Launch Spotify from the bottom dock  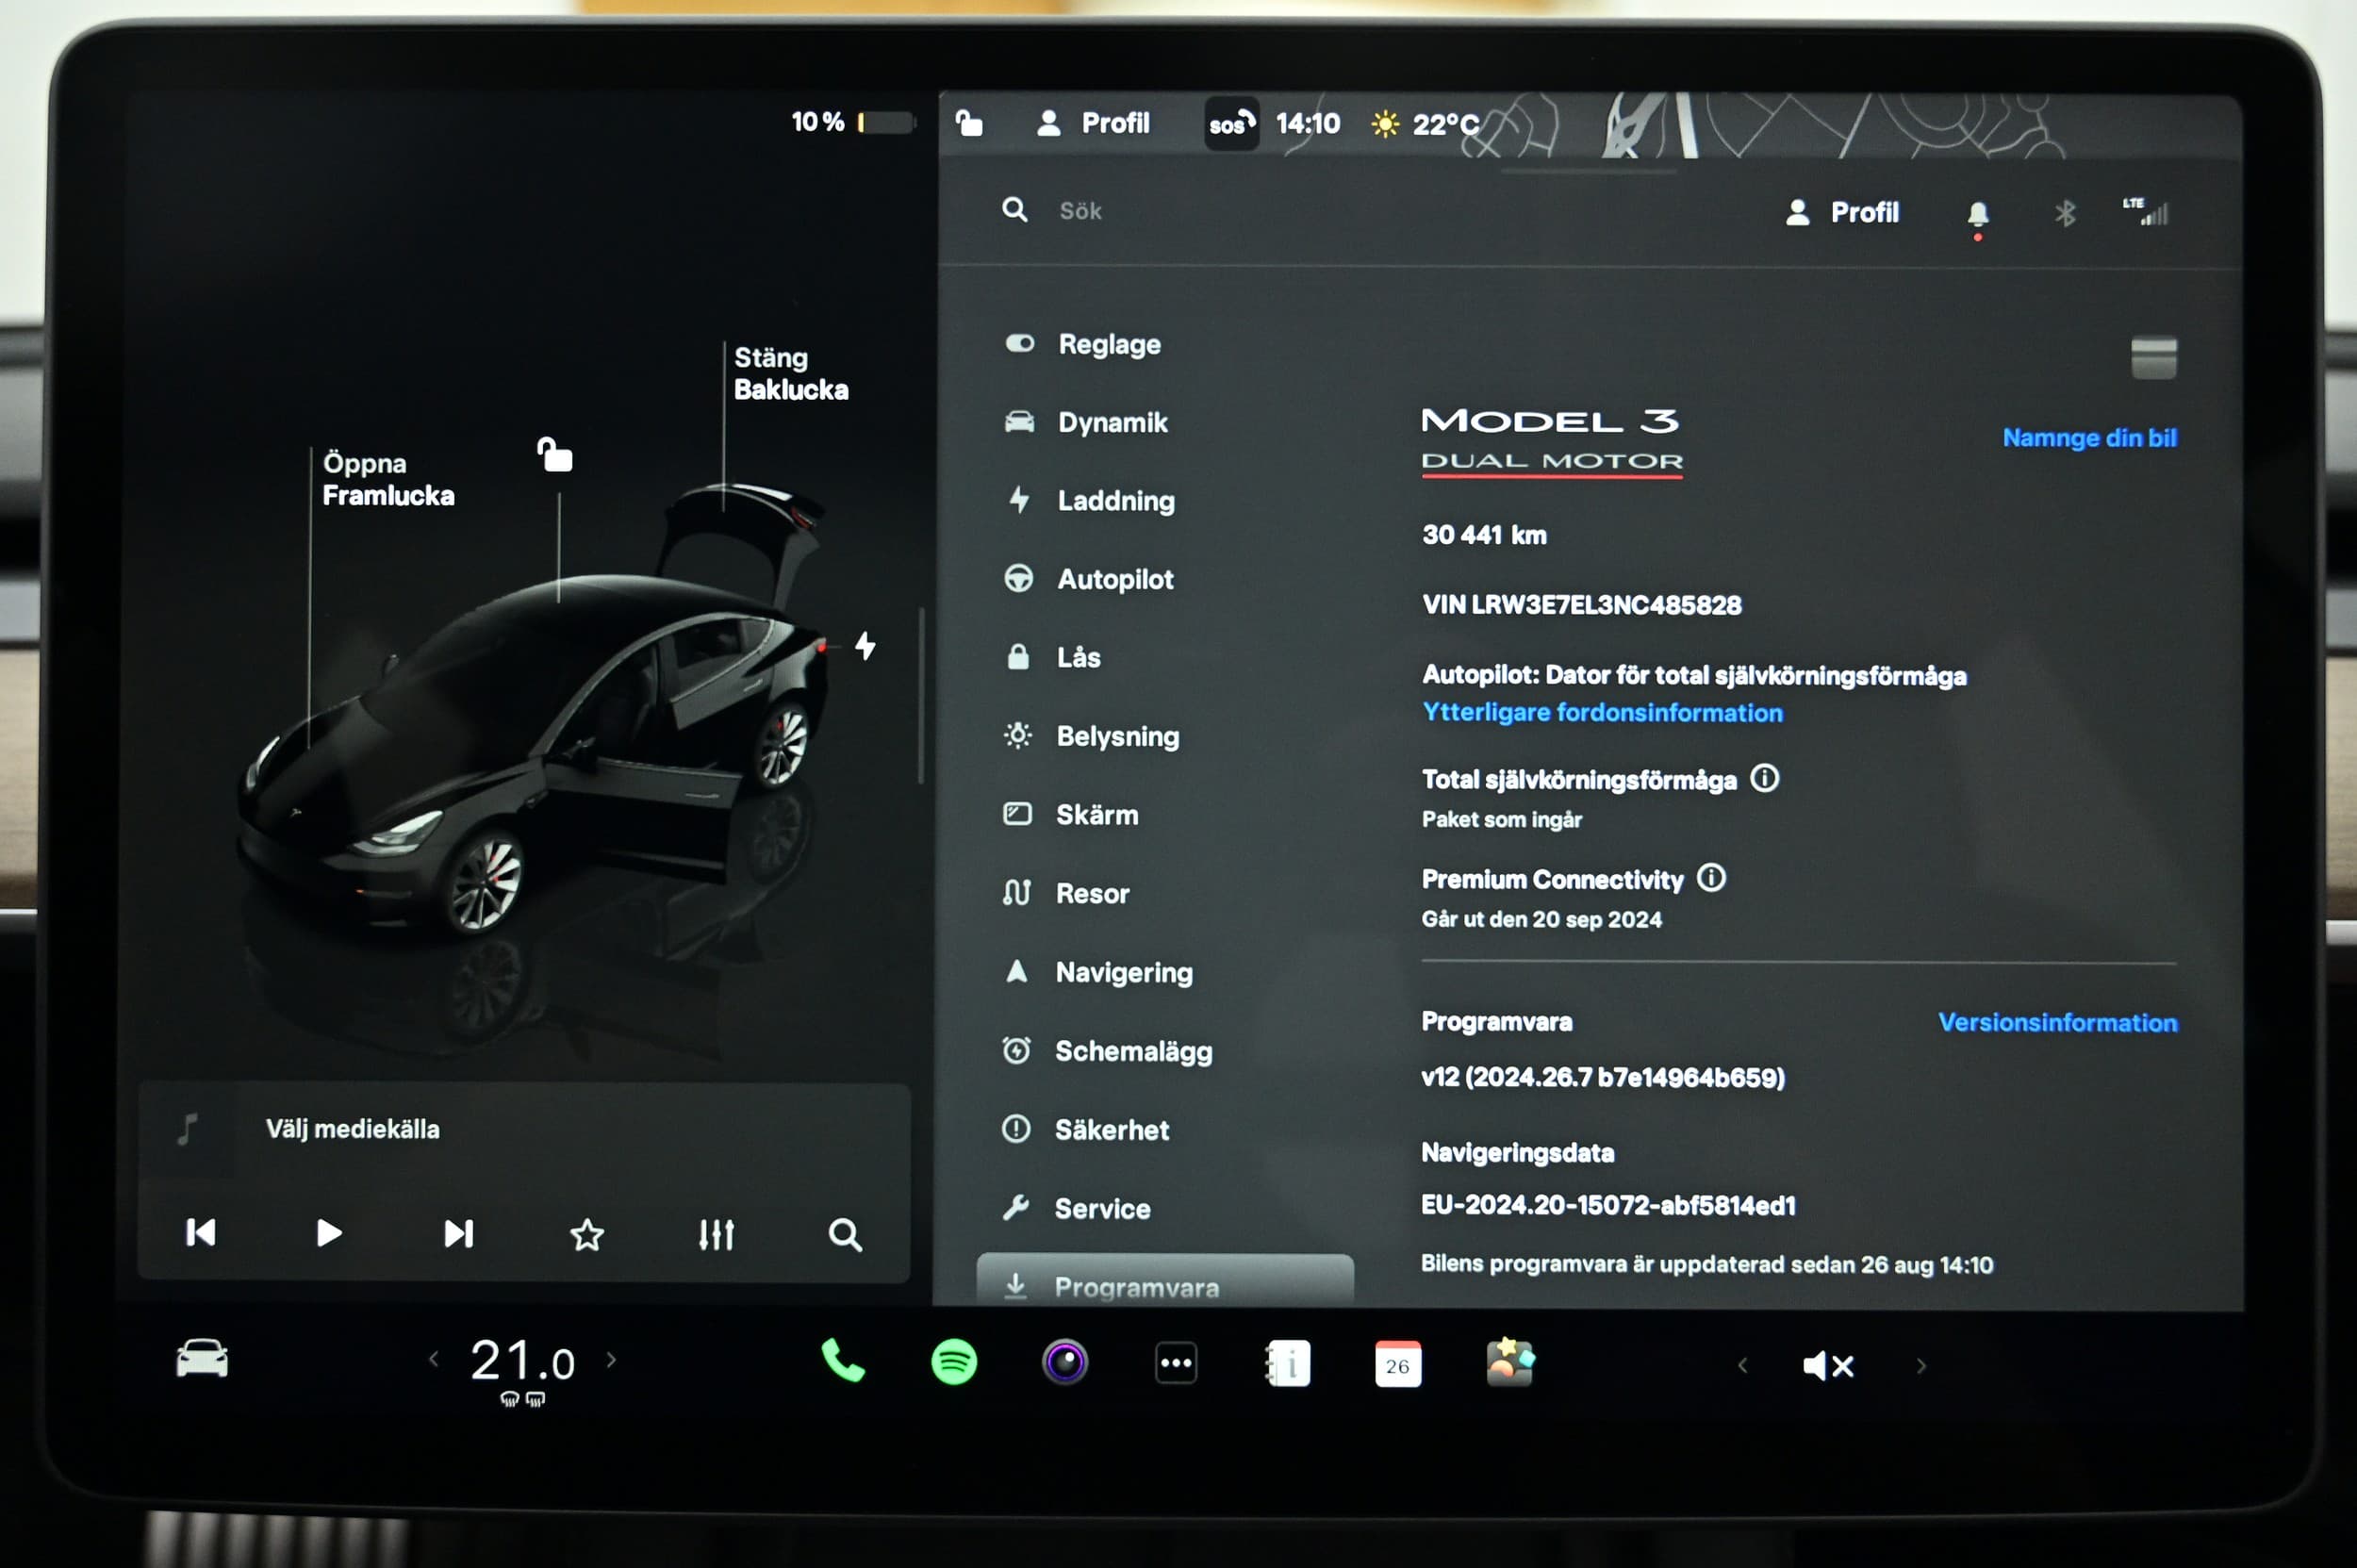(954, 1362)
